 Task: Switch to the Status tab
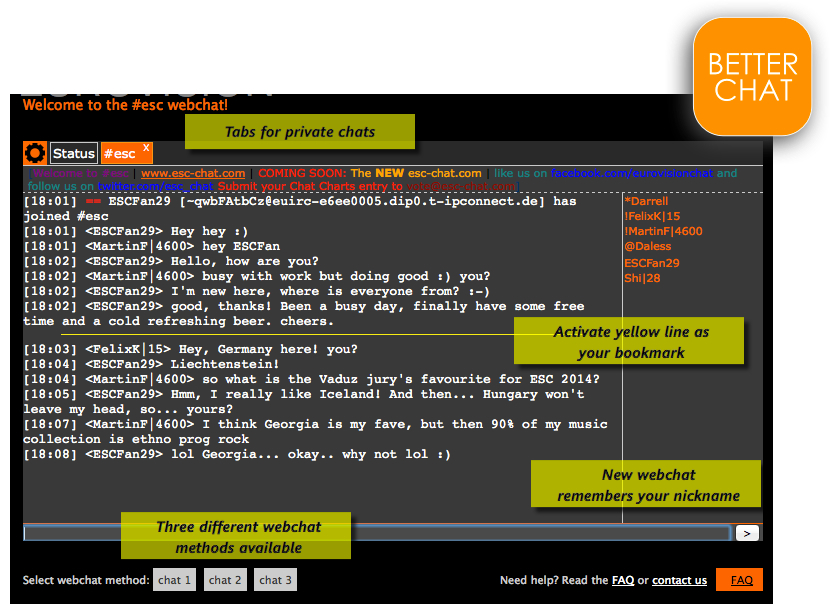coord(74,153)
